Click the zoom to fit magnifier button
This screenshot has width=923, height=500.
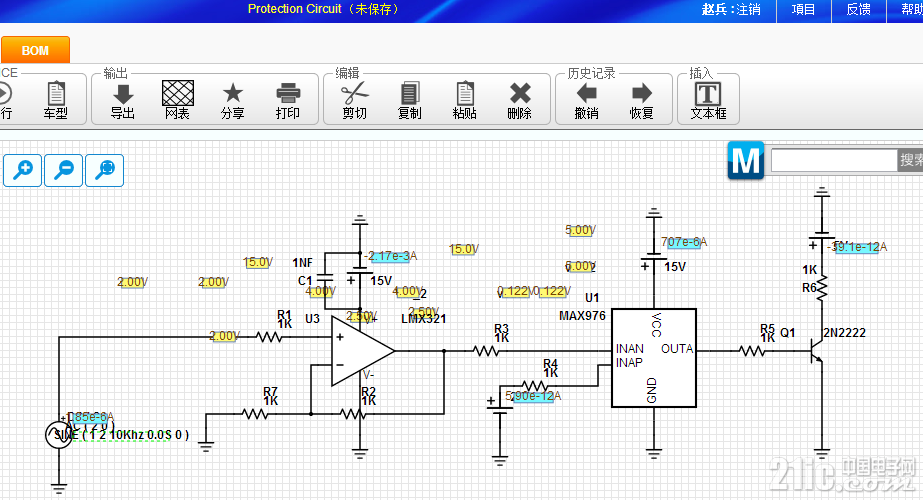(x=105, y=170)
